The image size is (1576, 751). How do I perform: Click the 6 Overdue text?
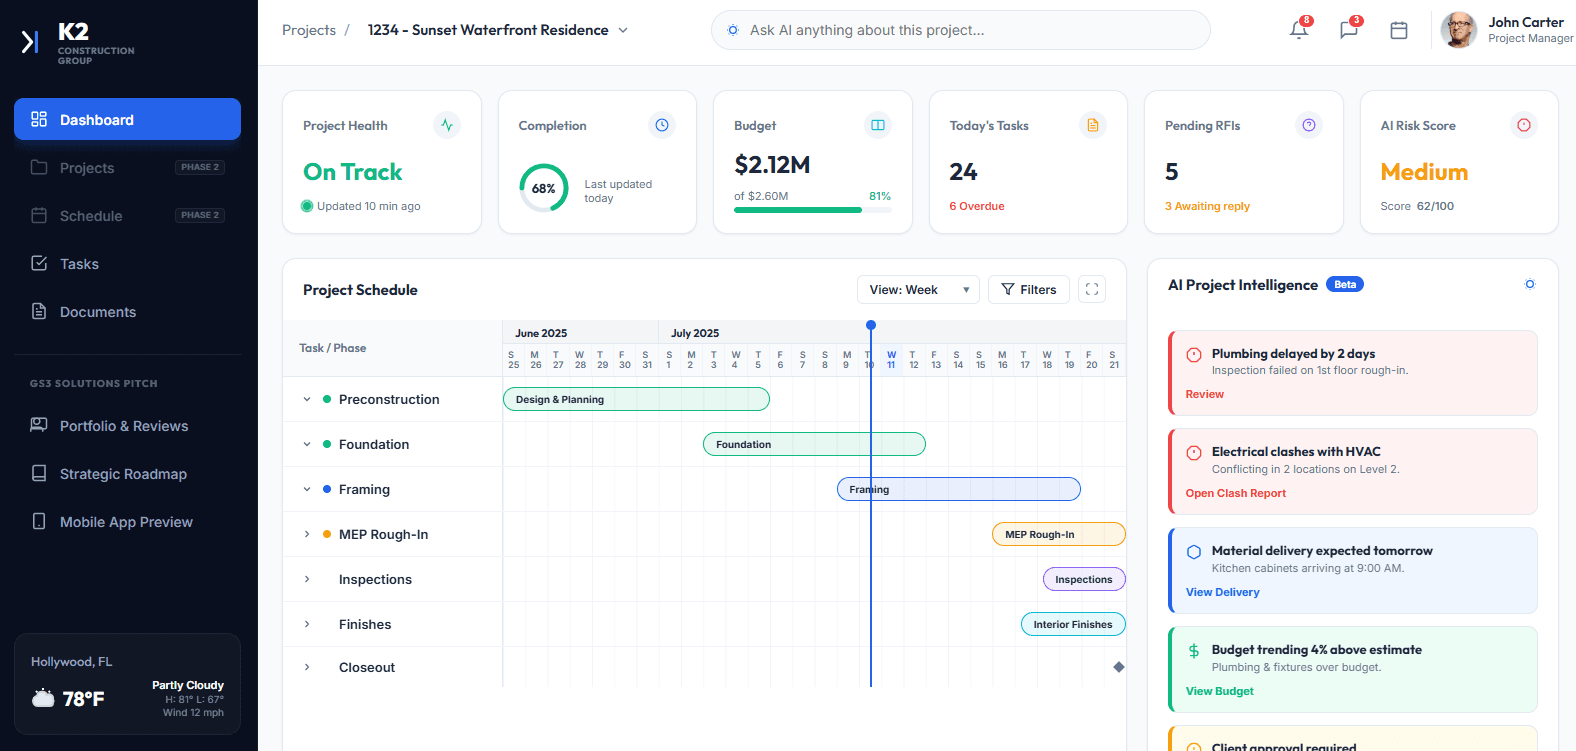coord(977,206)
